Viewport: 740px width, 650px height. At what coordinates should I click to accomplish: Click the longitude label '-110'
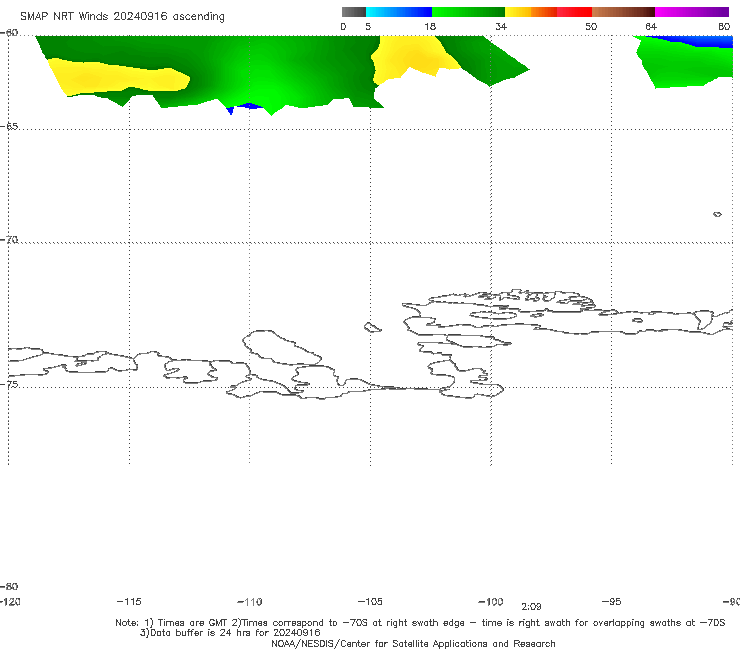250,602
